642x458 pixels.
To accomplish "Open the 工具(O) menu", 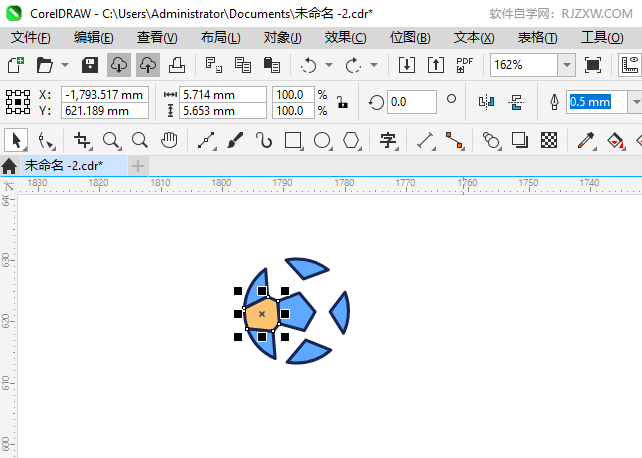I will pos(602,38).
